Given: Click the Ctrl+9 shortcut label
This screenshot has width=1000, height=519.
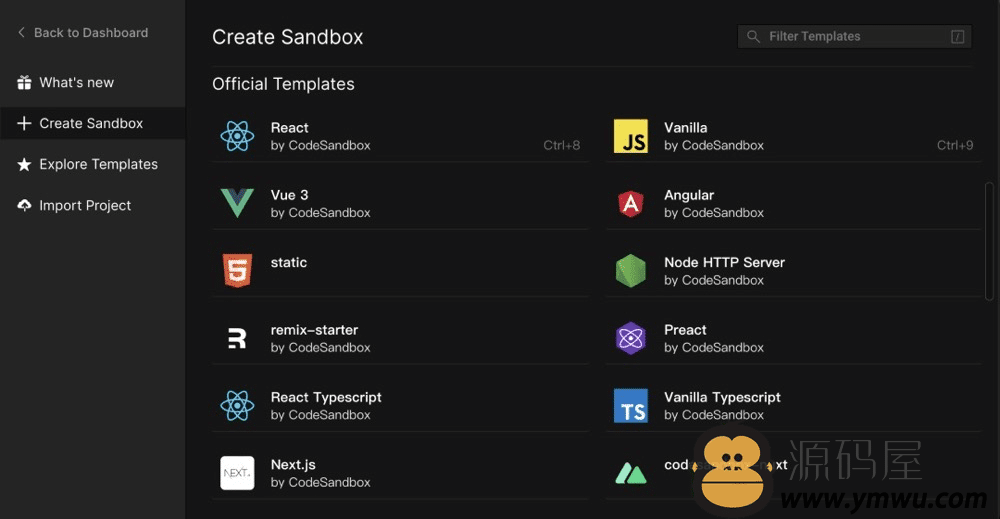Looking at the screenshot, I should click(955, 145).
